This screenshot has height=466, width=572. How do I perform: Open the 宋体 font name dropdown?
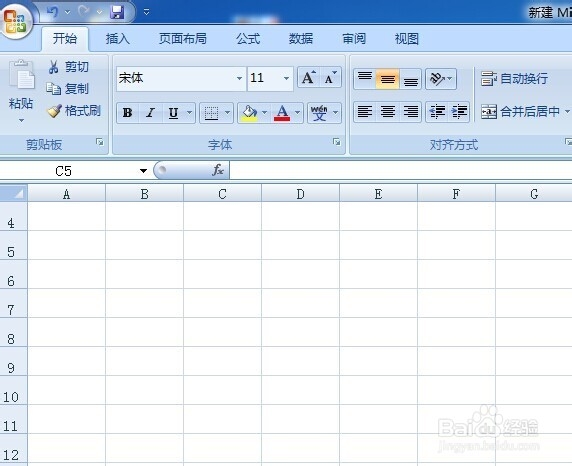click(239, 78)
